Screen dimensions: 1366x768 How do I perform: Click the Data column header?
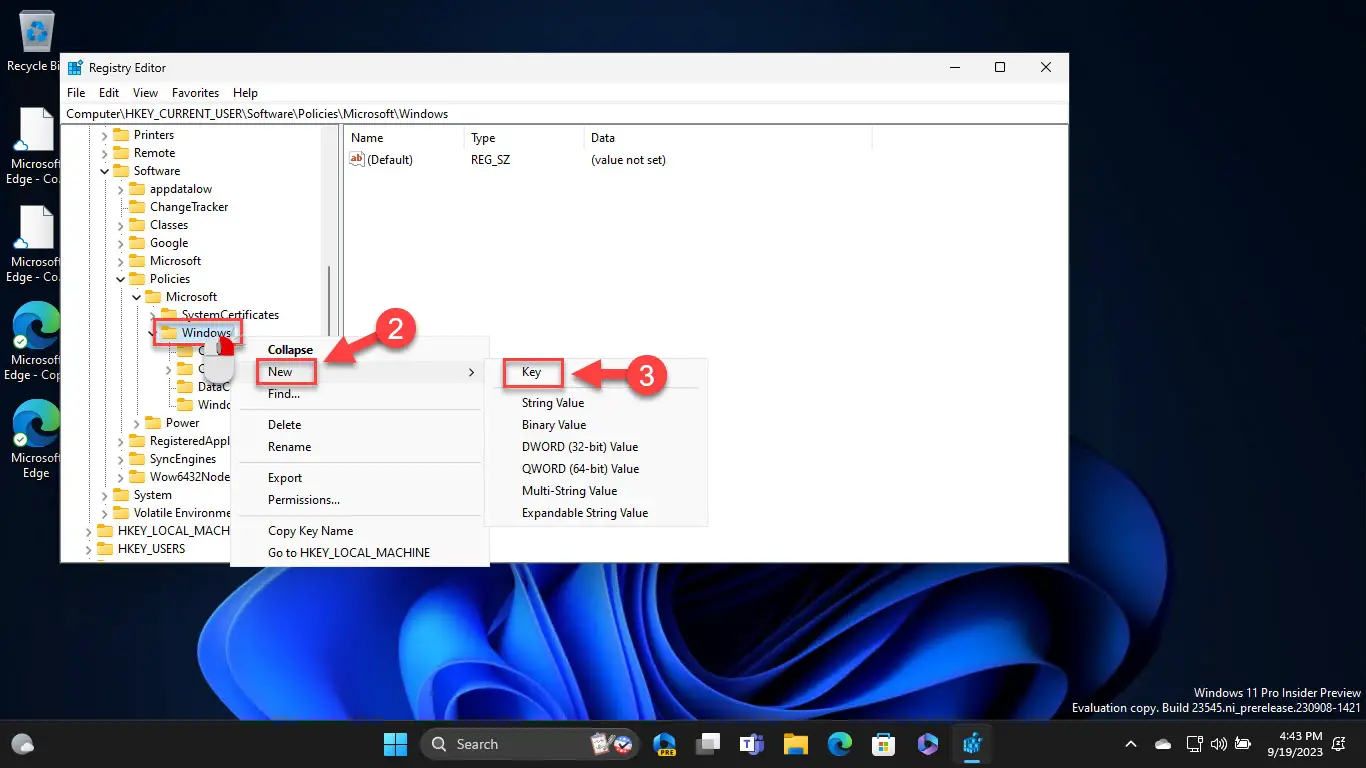pos(728,138)
